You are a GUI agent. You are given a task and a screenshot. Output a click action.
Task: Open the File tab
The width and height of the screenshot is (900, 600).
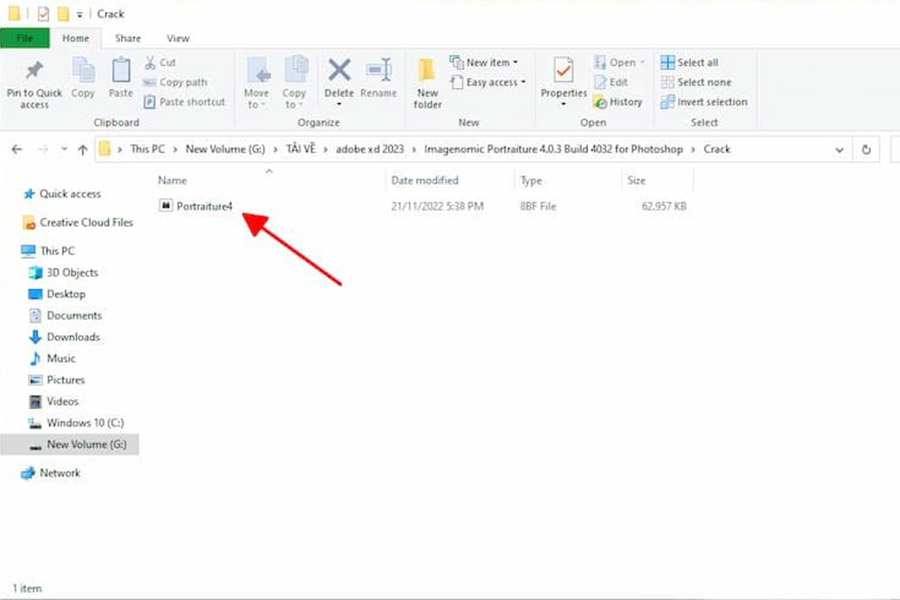point(25,38)
